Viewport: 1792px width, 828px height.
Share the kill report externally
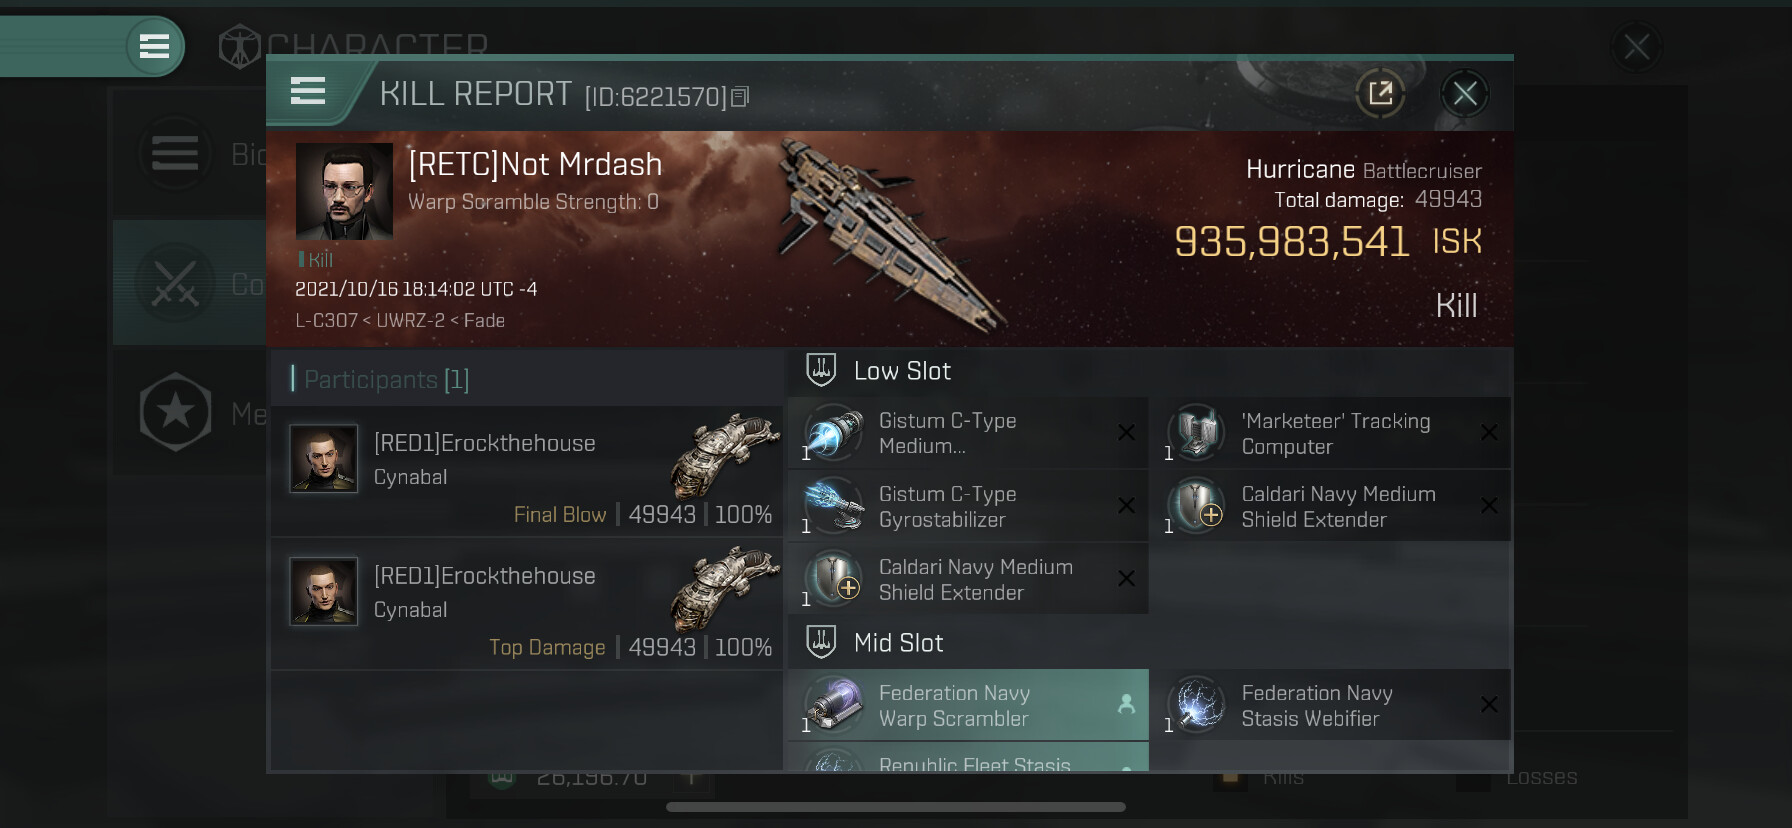click(1380, 94)
